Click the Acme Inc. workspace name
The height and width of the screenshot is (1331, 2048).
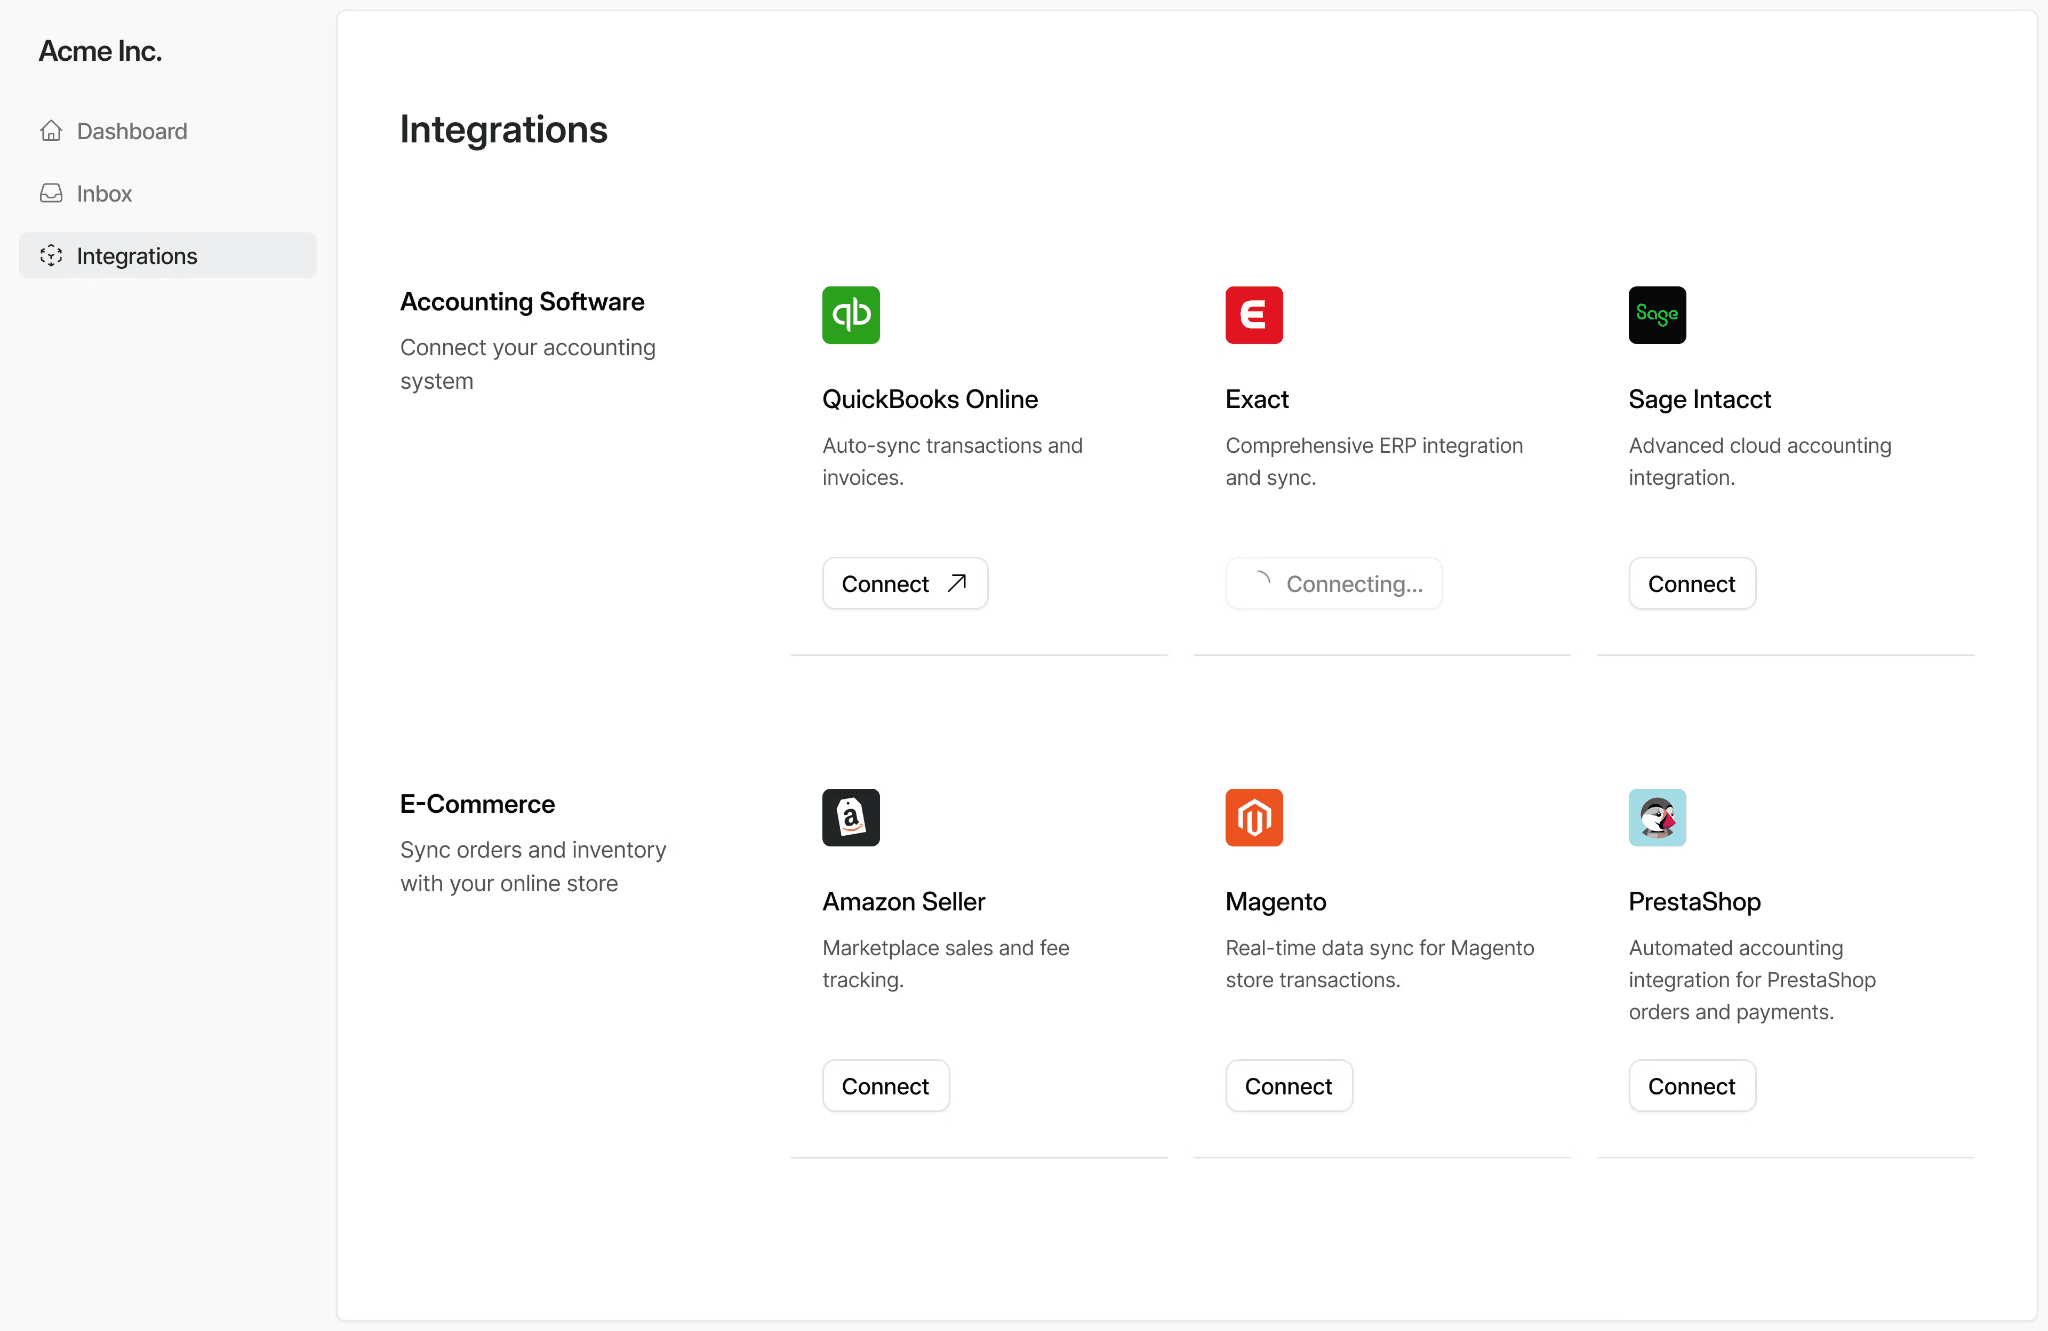coord(100,51)
